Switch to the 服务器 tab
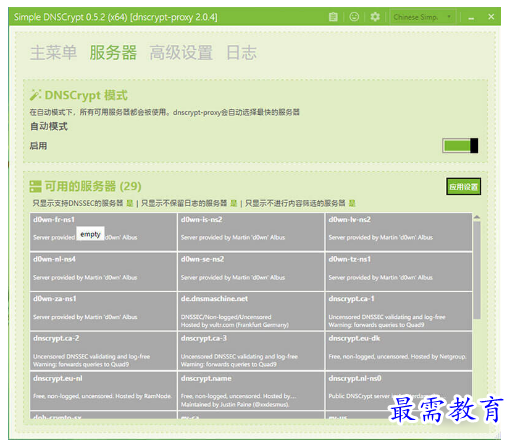The image size is (512, 441). click(x=113, y=53)
